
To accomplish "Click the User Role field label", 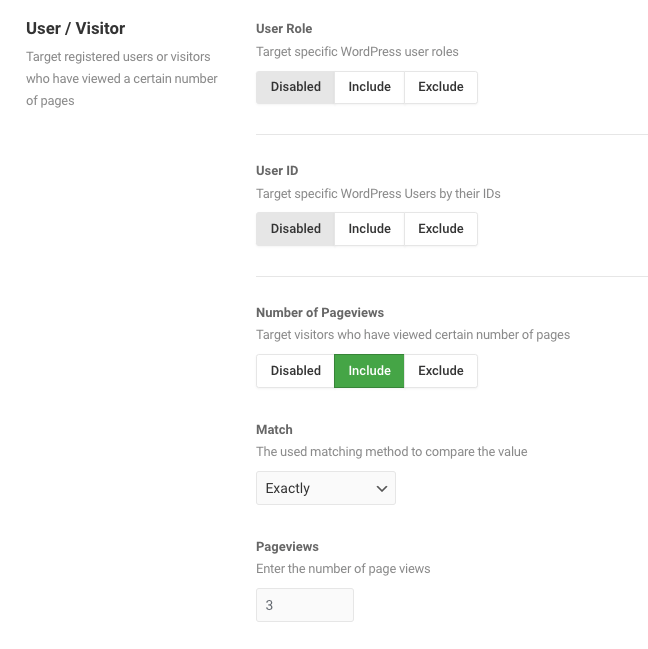I will point(284,29).
